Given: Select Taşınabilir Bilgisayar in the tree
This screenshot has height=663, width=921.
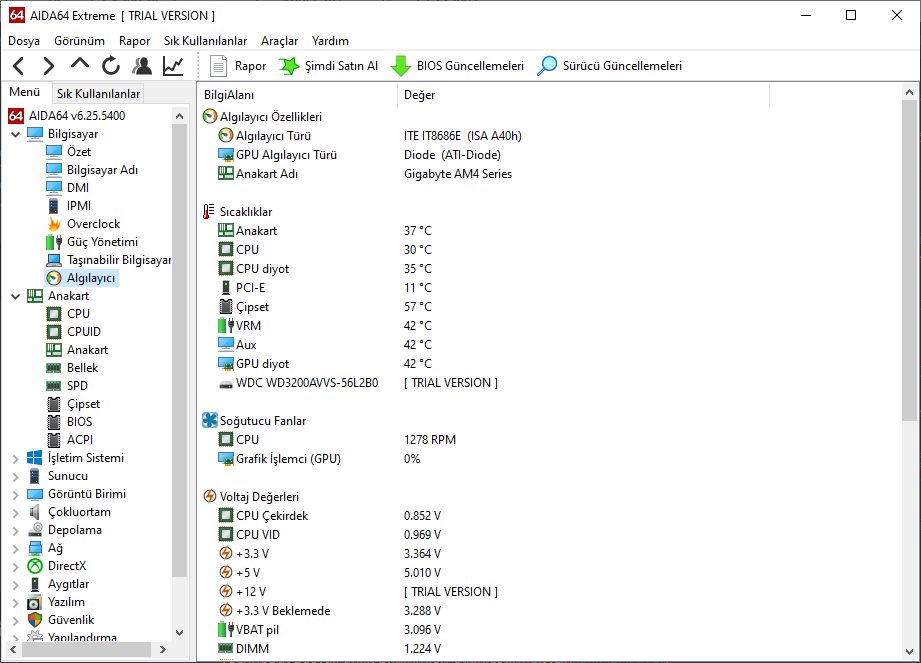Looking at the screenshot, I should click(119, 260).
